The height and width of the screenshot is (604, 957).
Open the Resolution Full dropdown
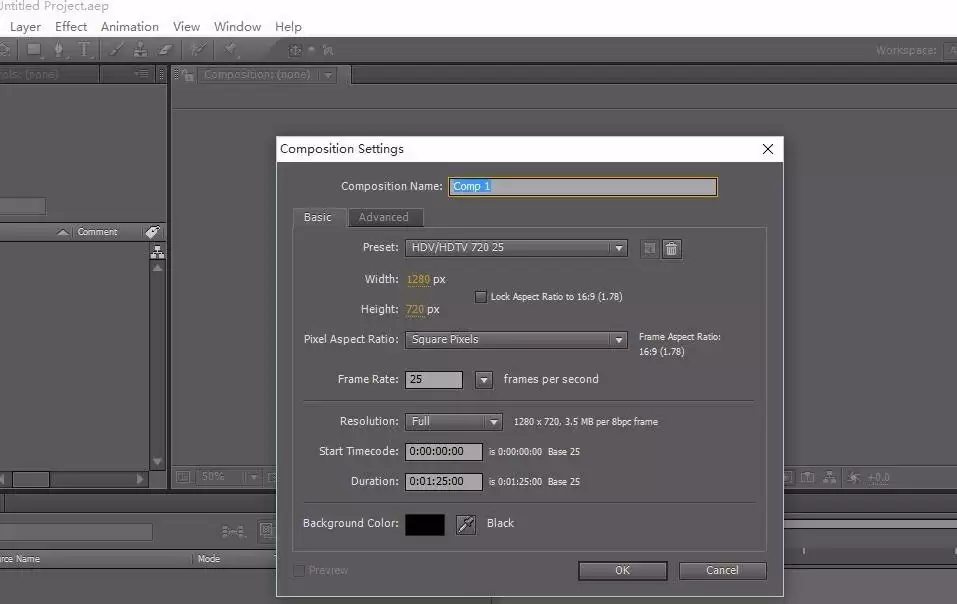click(453, 422)
